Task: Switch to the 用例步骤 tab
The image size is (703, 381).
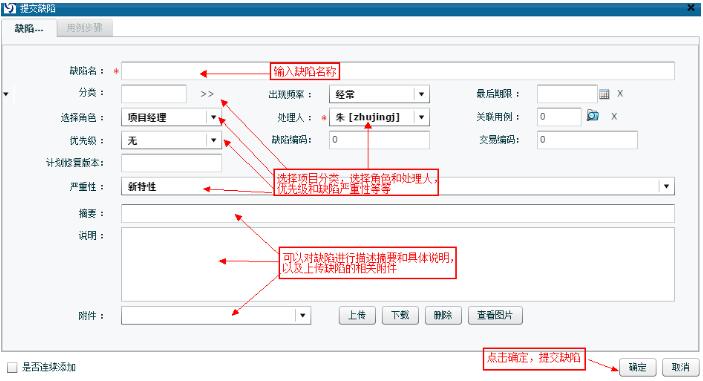Action: point(84,28)
